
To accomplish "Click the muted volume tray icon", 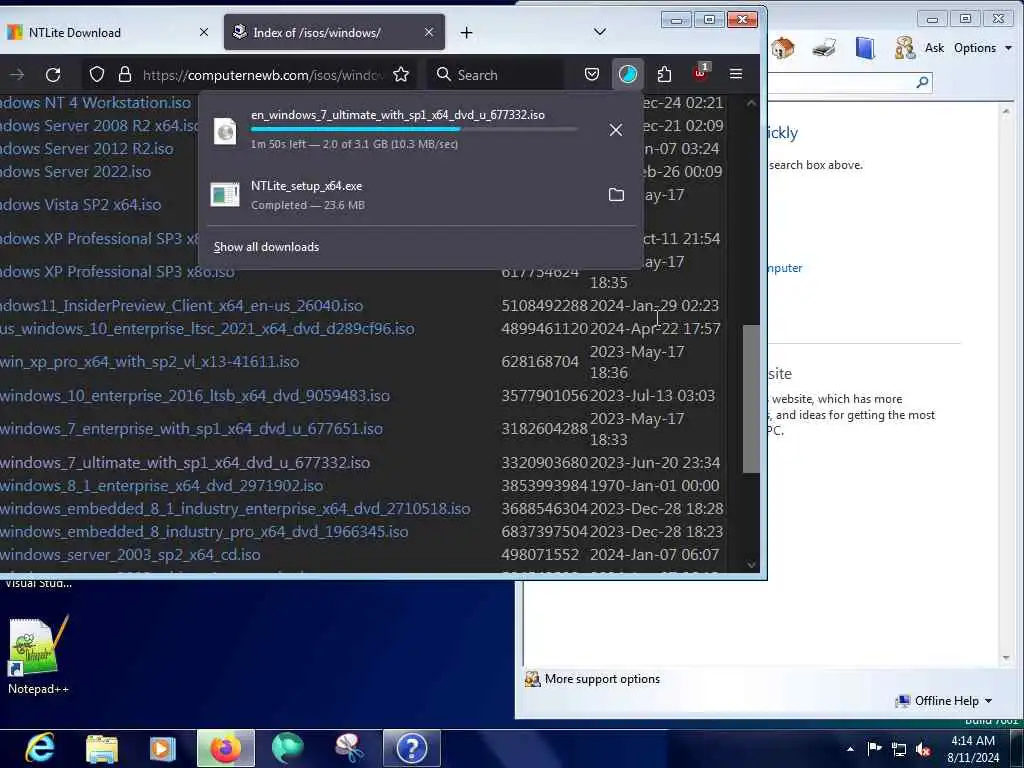I will click(x=923, y=749).
